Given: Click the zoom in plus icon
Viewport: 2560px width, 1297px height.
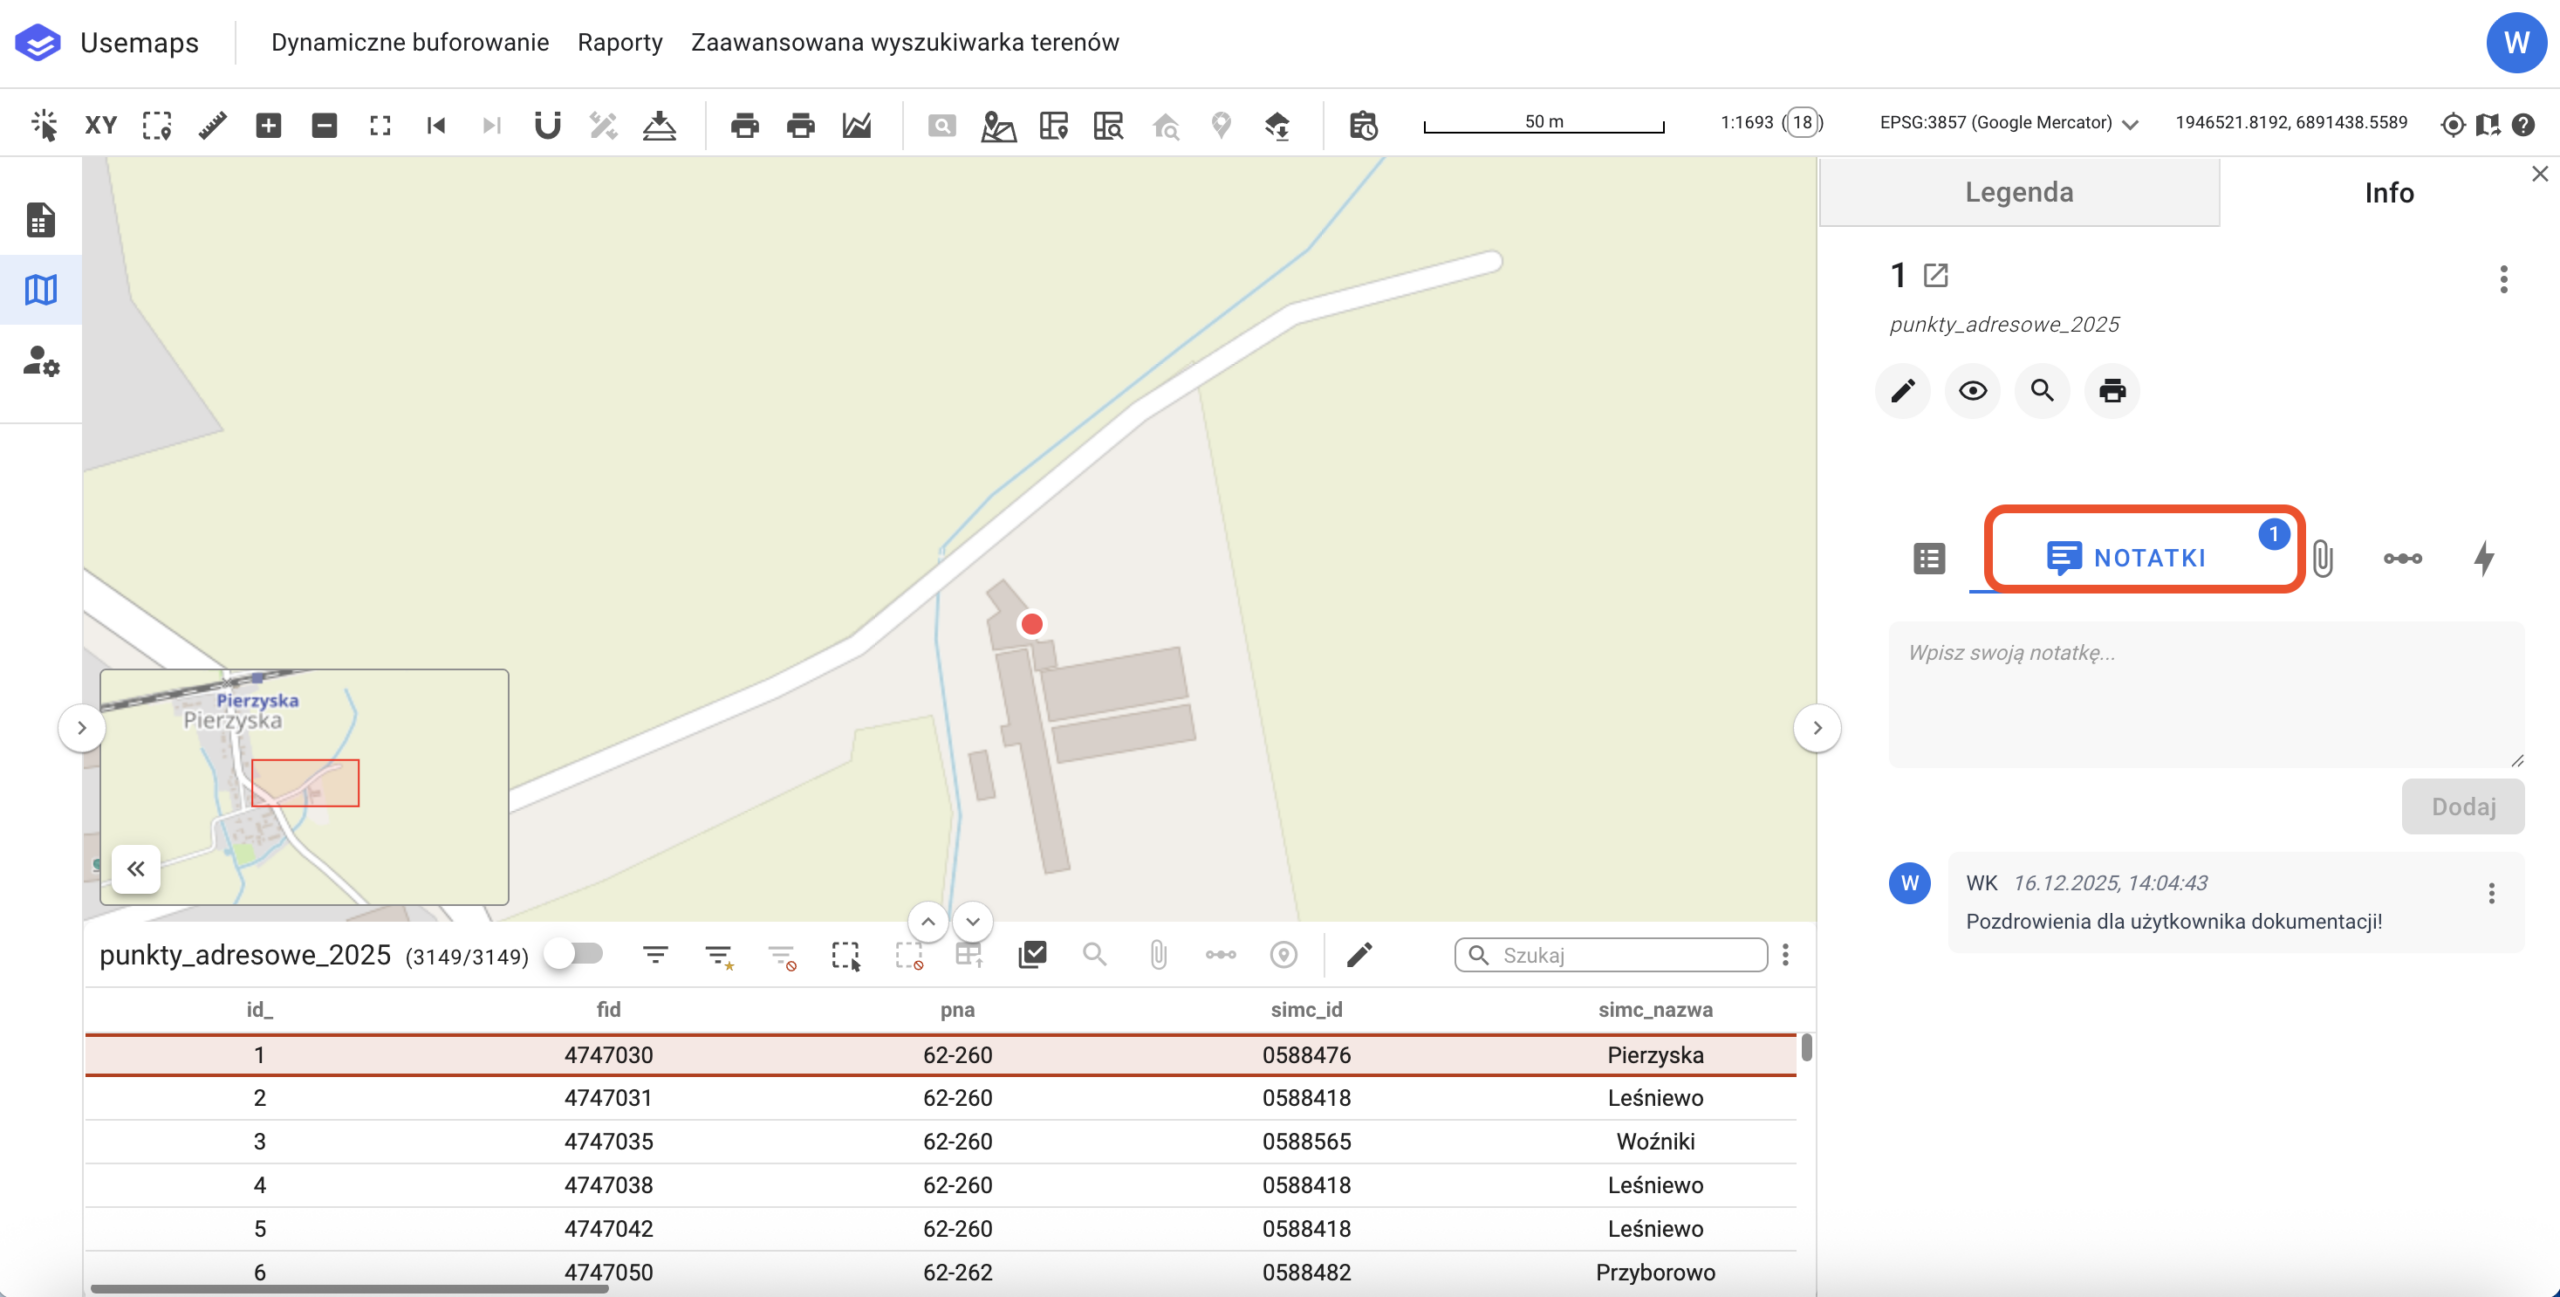Looking at the screenshot, I should click(268, 125).
